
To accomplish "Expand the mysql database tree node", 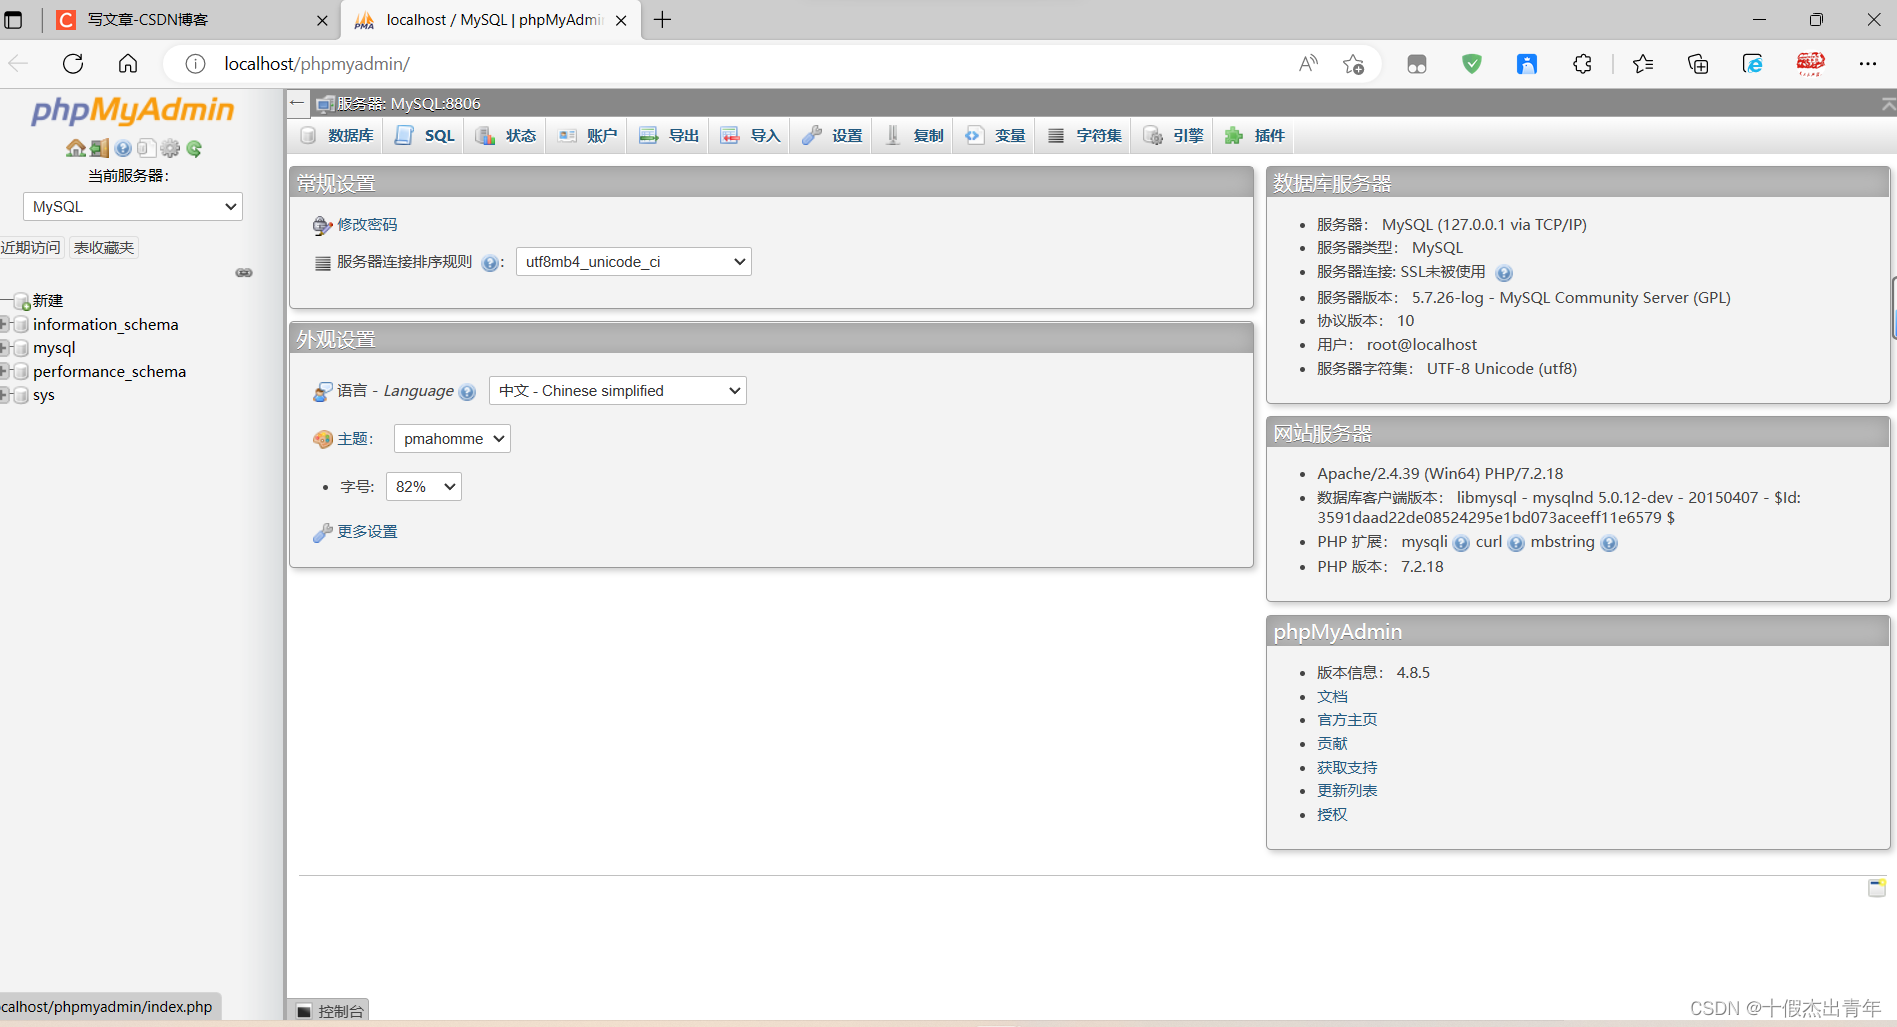I will tap(5, 348).
